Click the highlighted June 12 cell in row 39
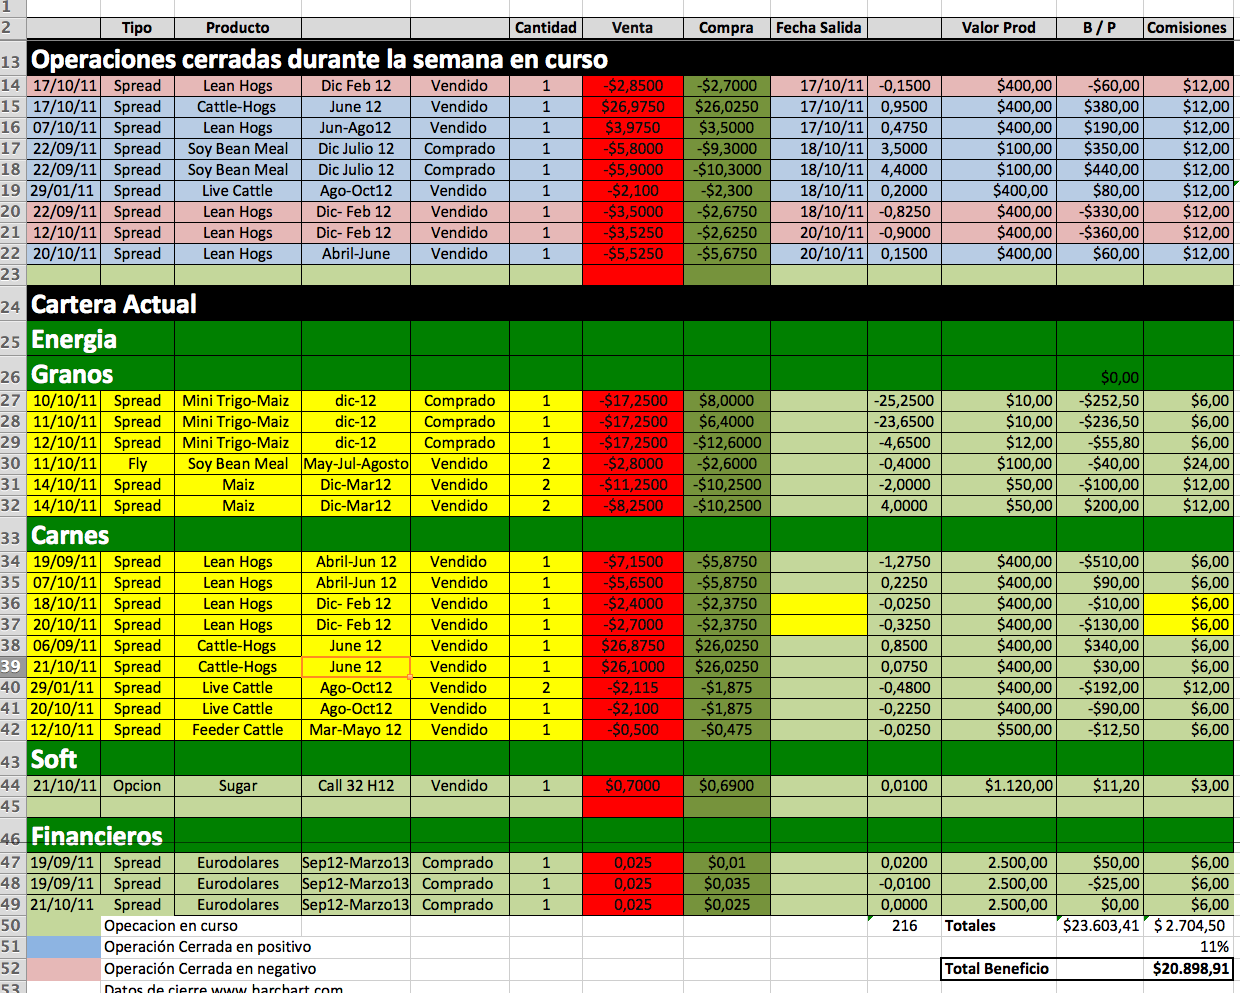This screenshot has height=993, width=1240. 355,667
